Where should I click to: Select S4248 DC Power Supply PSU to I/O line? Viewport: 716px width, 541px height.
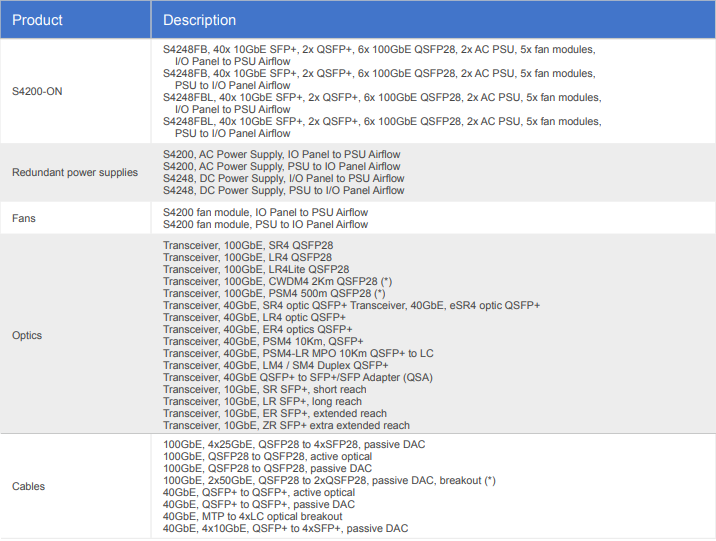(283, 190)
